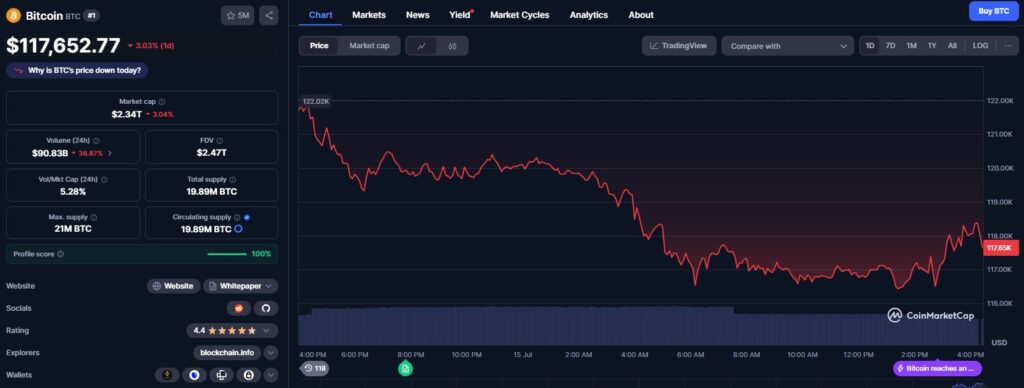Screen dimensions: 1024x388
Task: Open the third wallet icon with squares
Action: 221,375
